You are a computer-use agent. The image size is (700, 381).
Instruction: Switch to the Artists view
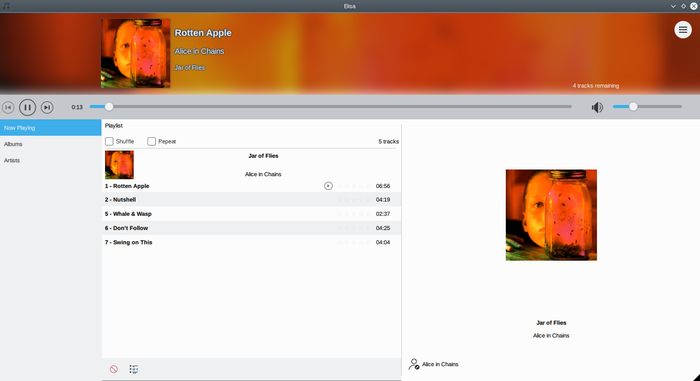coord(50,160)
